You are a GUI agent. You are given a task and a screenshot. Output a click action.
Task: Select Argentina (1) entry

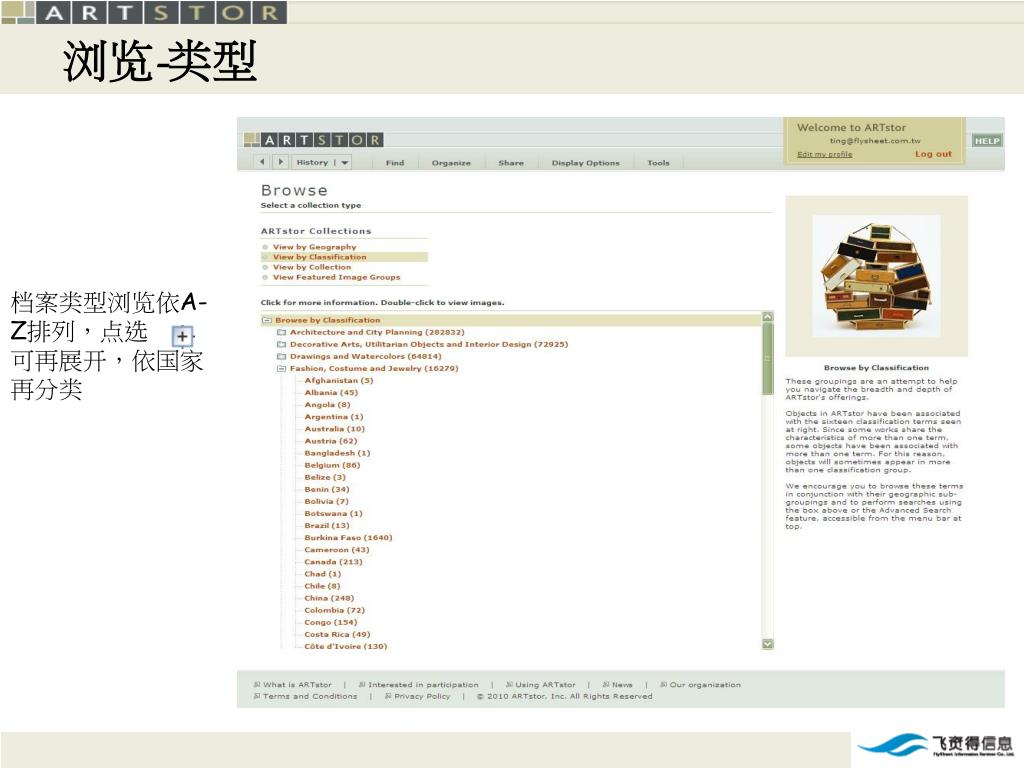334,417
